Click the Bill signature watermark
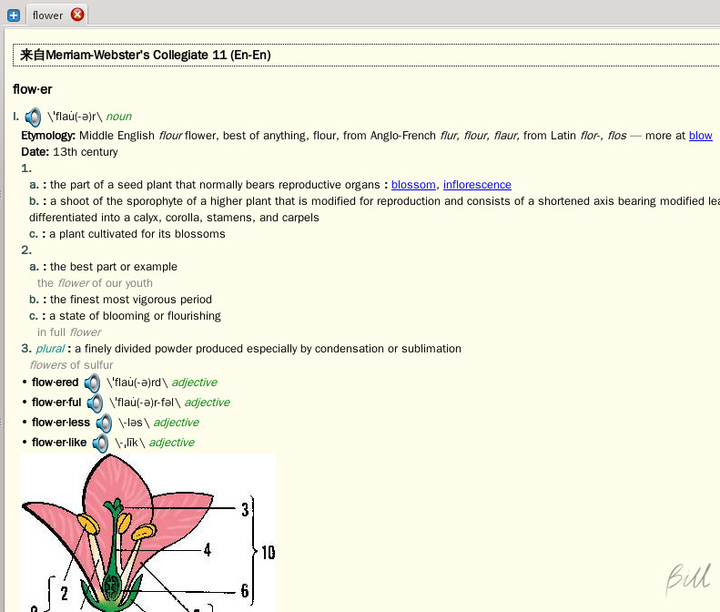This screenshot has height=612, width=720. tap(688, 578)
